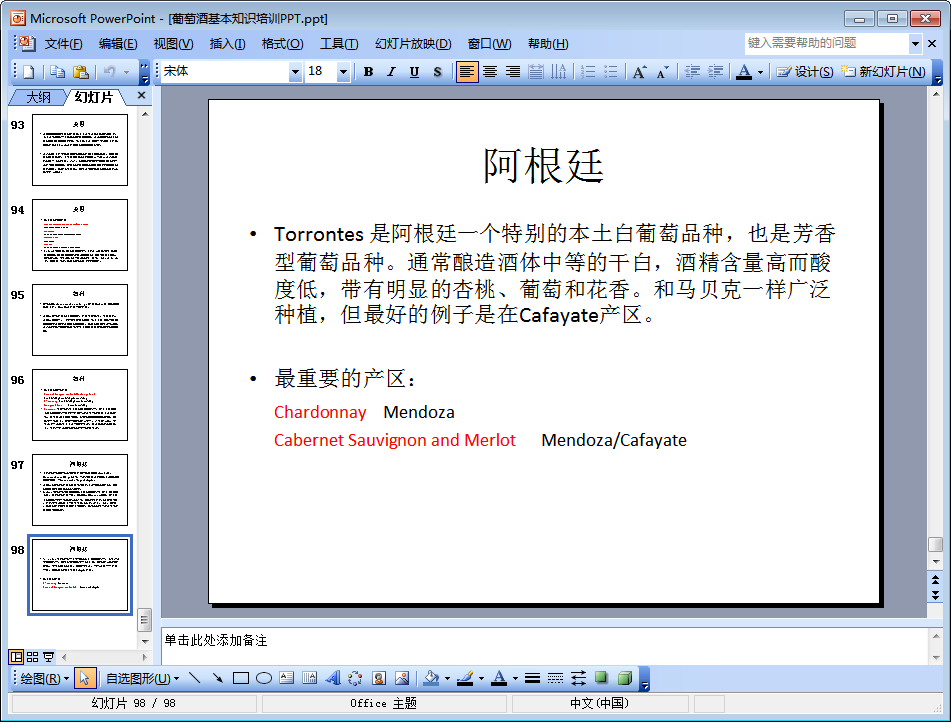Image resolution: width=951 pixels, height=722 pixels.
Task: Insert Picture from file
Action: 402,678
